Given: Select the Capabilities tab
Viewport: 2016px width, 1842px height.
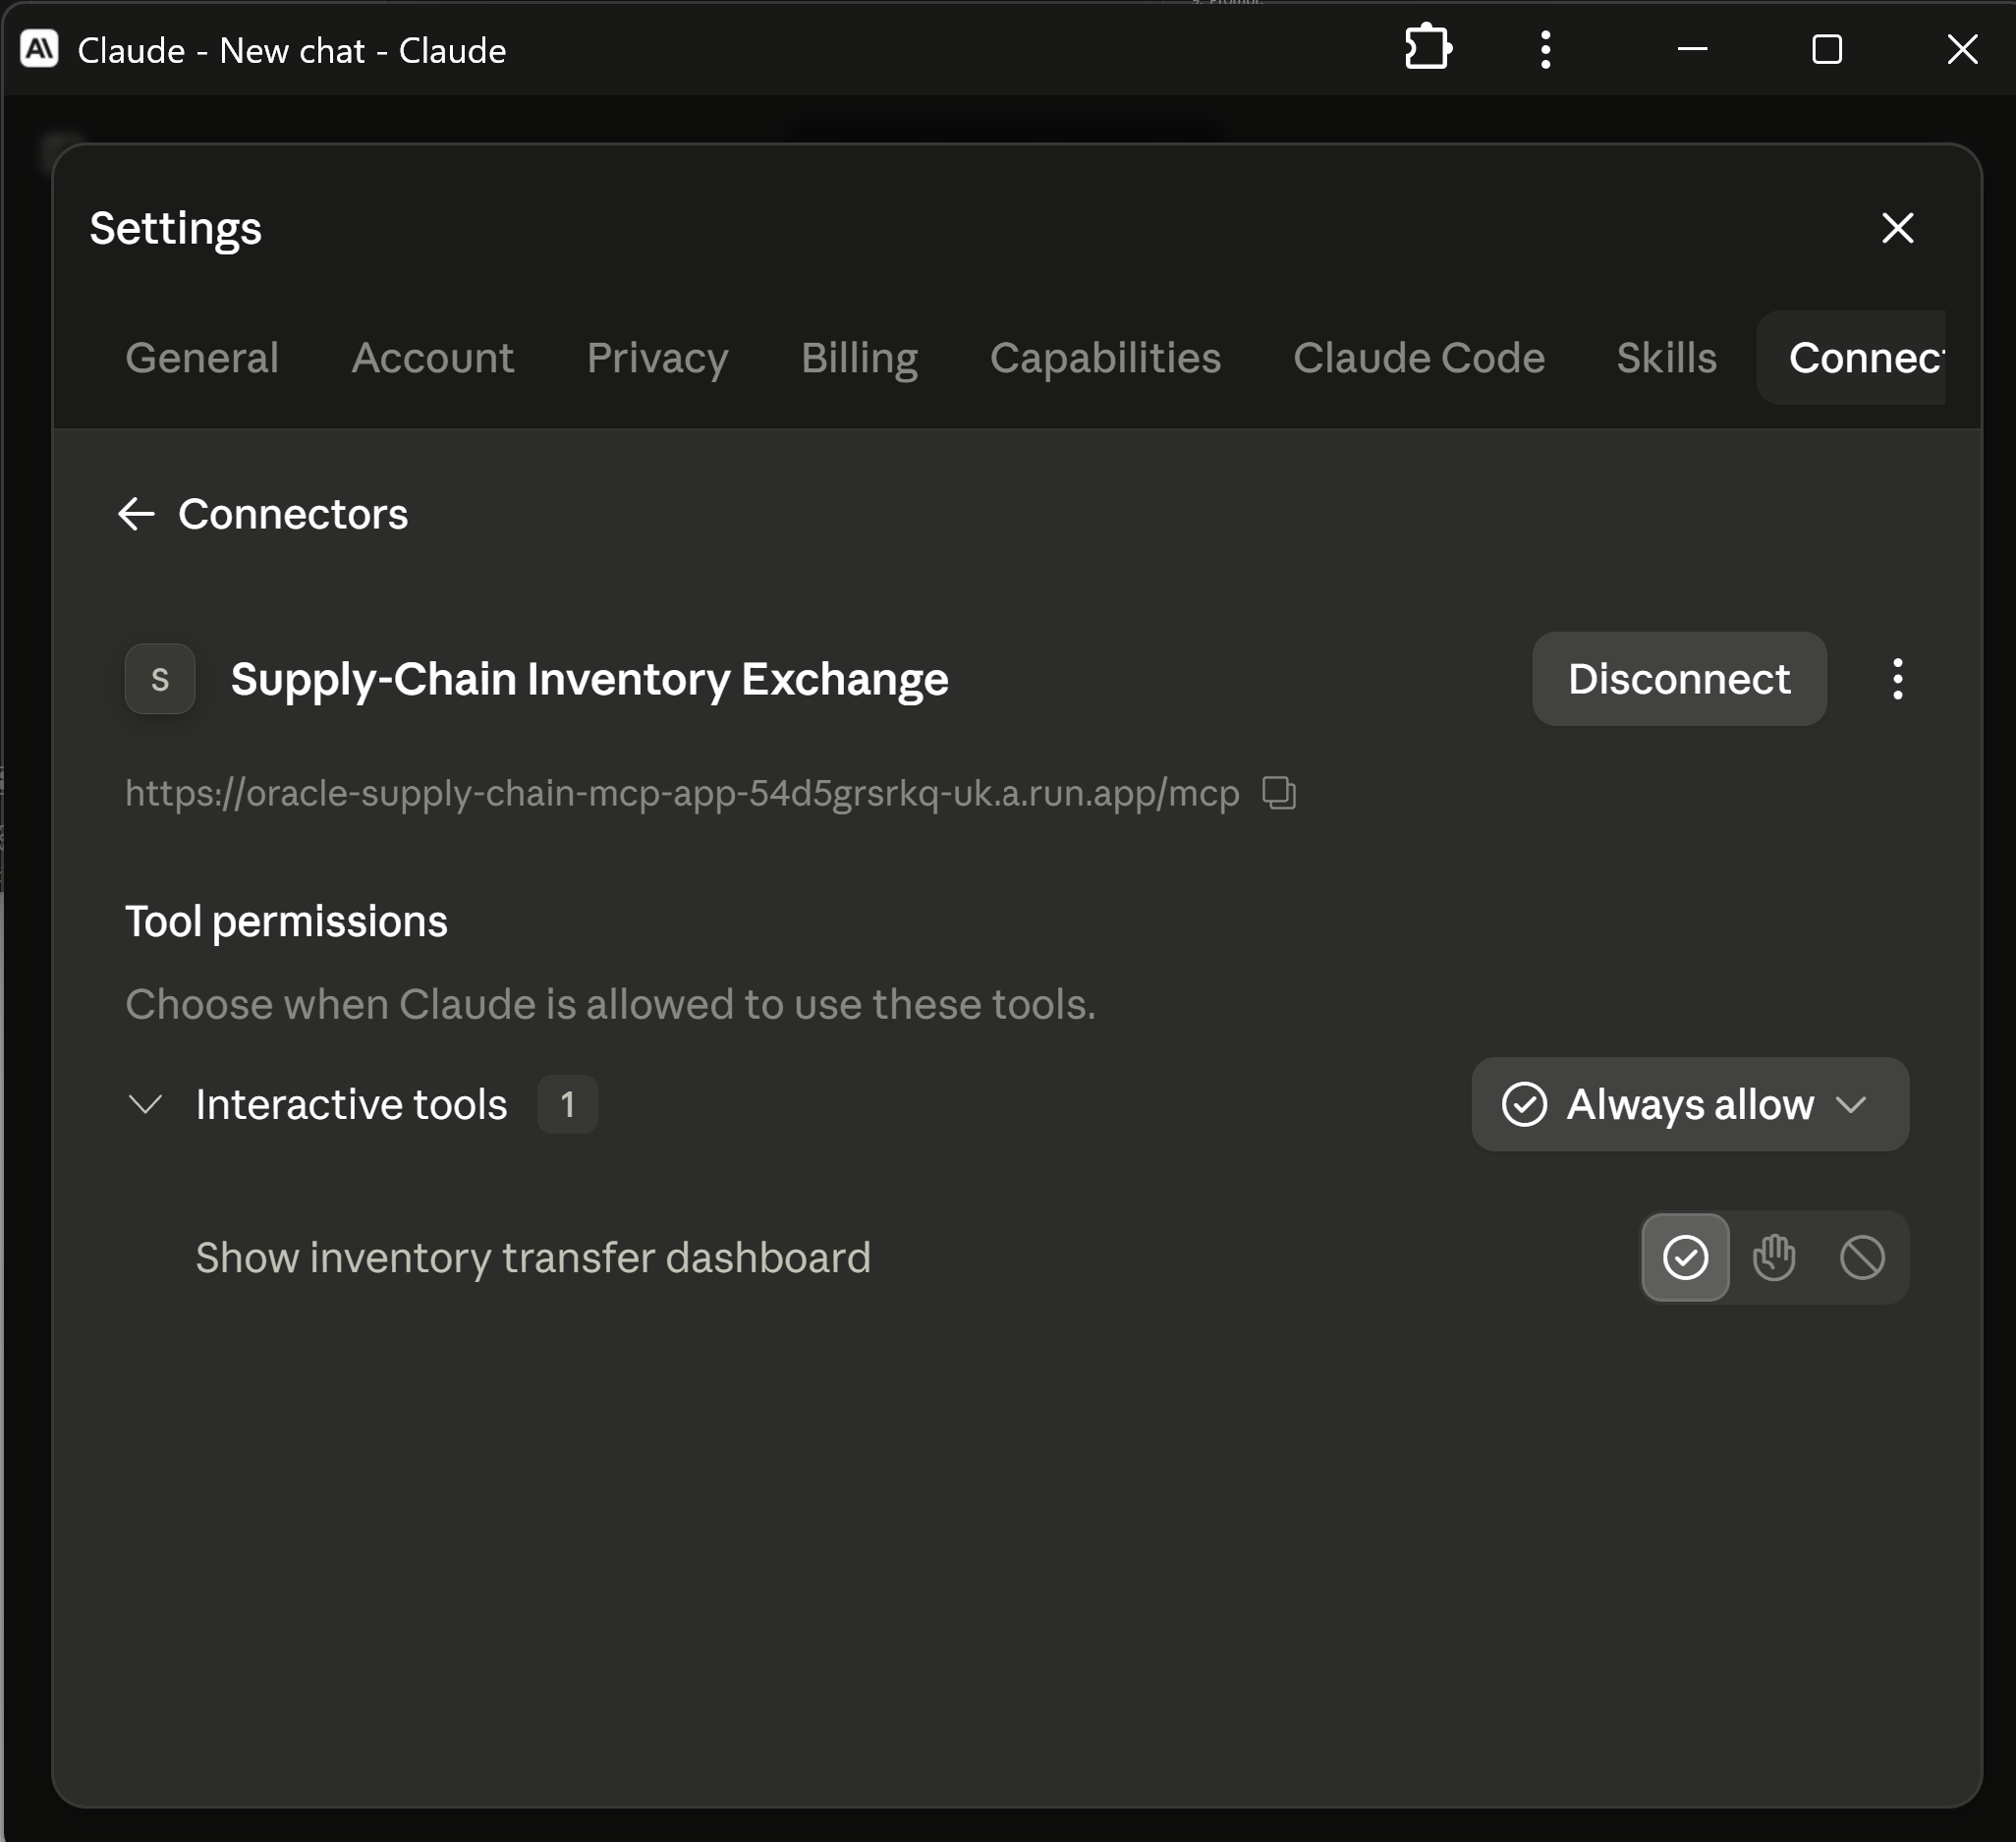Looking at the screenshot, I should pyautogui.click(x=1105, y=358).
